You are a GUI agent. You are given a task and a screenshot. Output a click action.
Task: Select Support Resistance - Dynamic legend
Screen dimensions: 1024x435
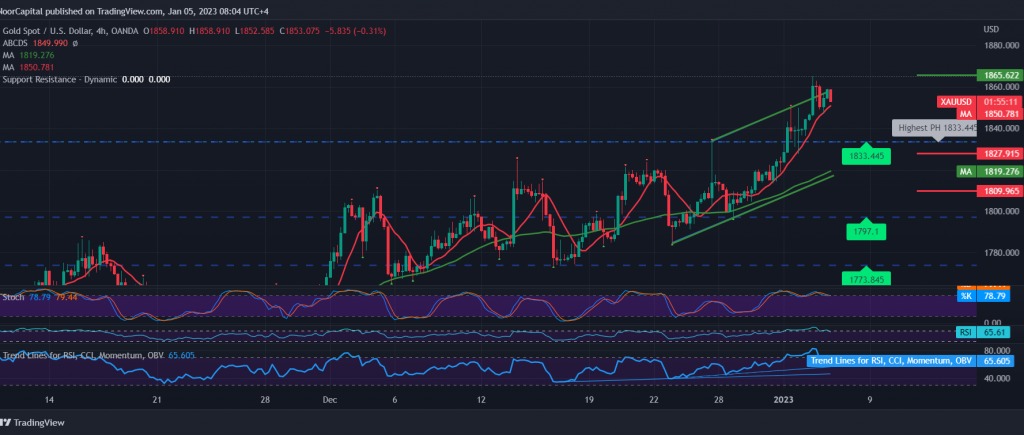tap(60, 79)
